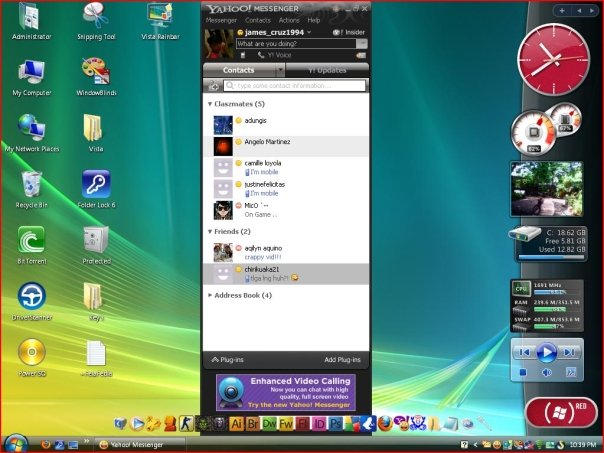Click the Start orb button
The height and width of the screenshot is (453, 604).
(15, 443)
